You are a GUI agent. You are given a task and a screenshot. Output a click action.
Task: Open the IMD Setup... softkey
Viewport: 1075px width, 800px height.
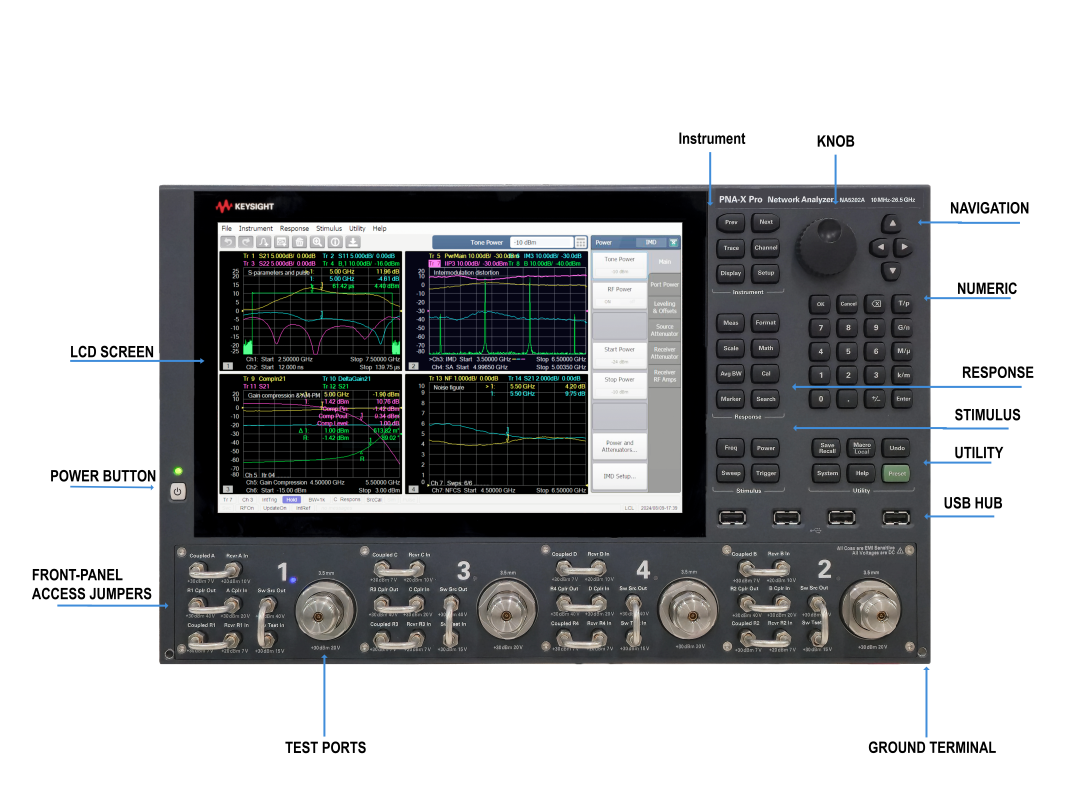pos(619,476)
